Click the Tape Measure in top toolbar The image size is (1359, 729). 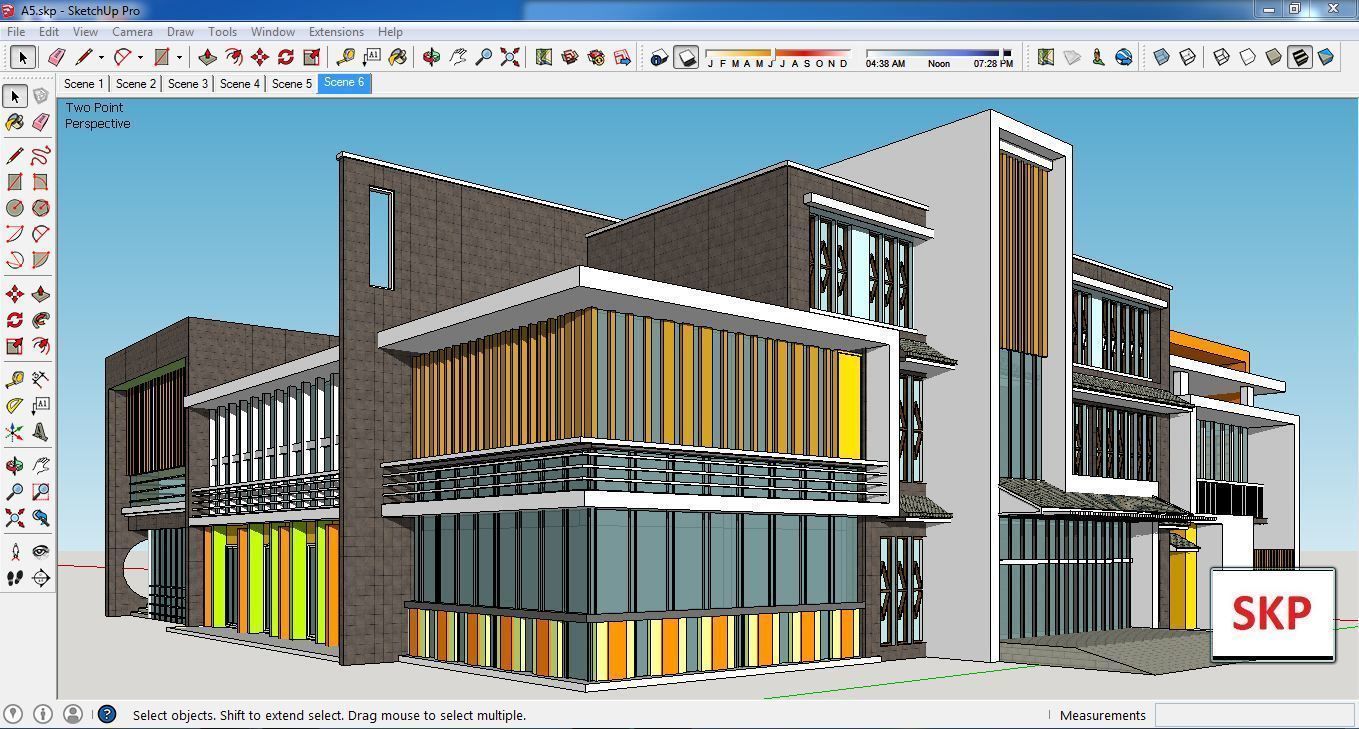click(x=346, y=57)
